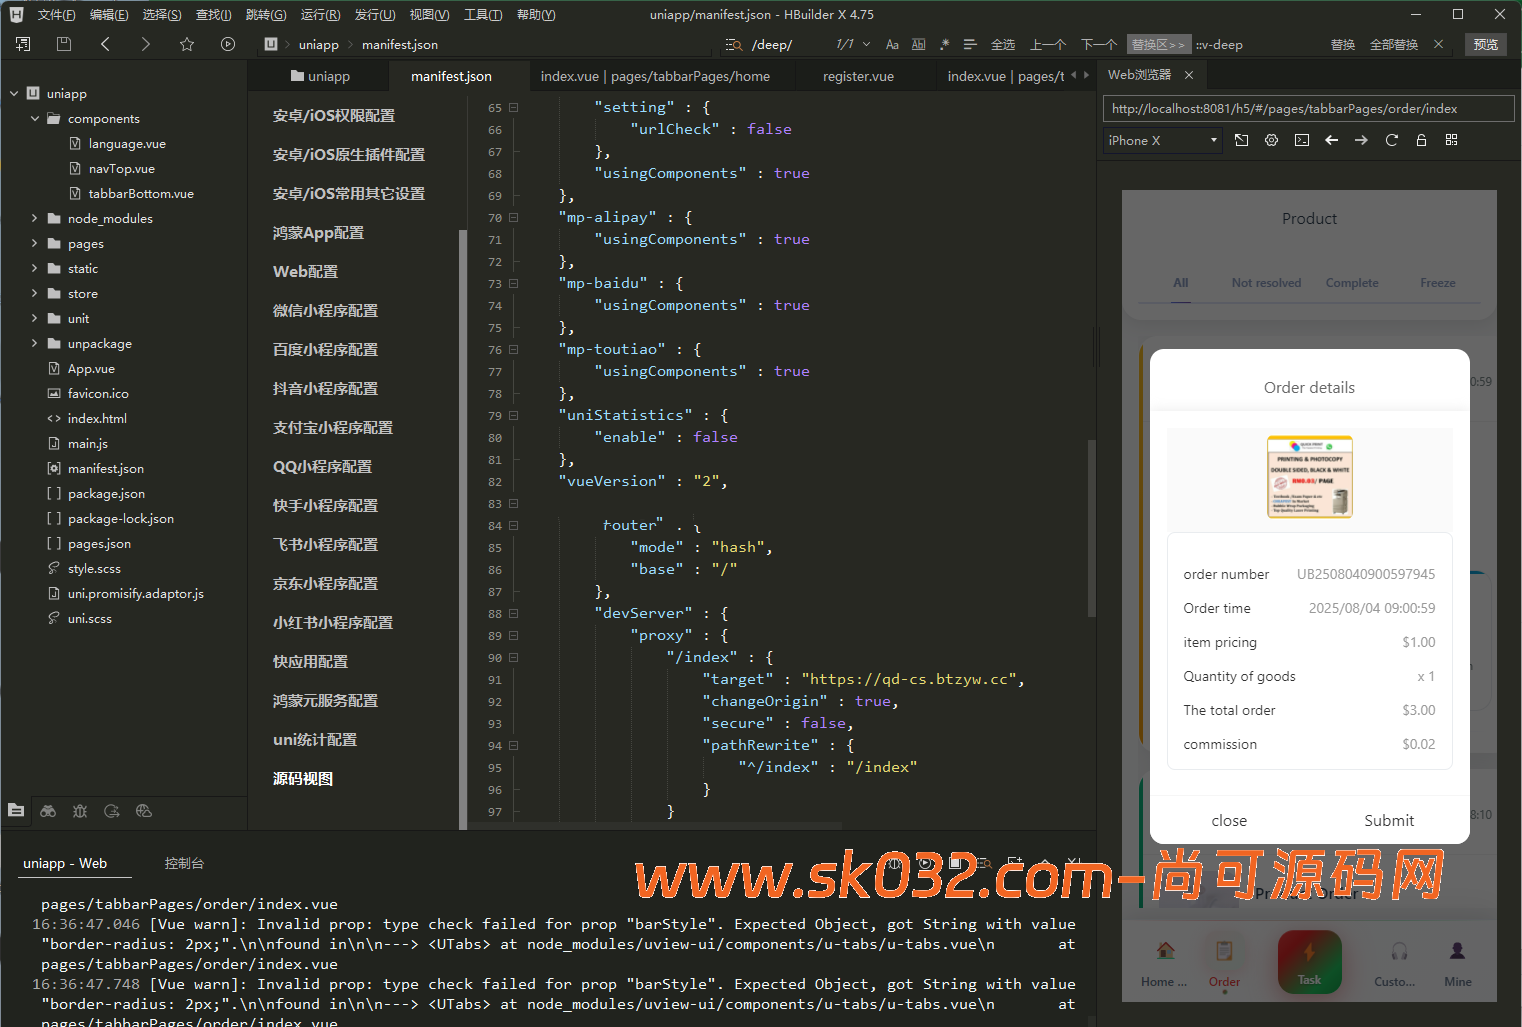Toggle whole-word match in search bar
The image size is (1522, 1027).
click(x=918, y=45)
